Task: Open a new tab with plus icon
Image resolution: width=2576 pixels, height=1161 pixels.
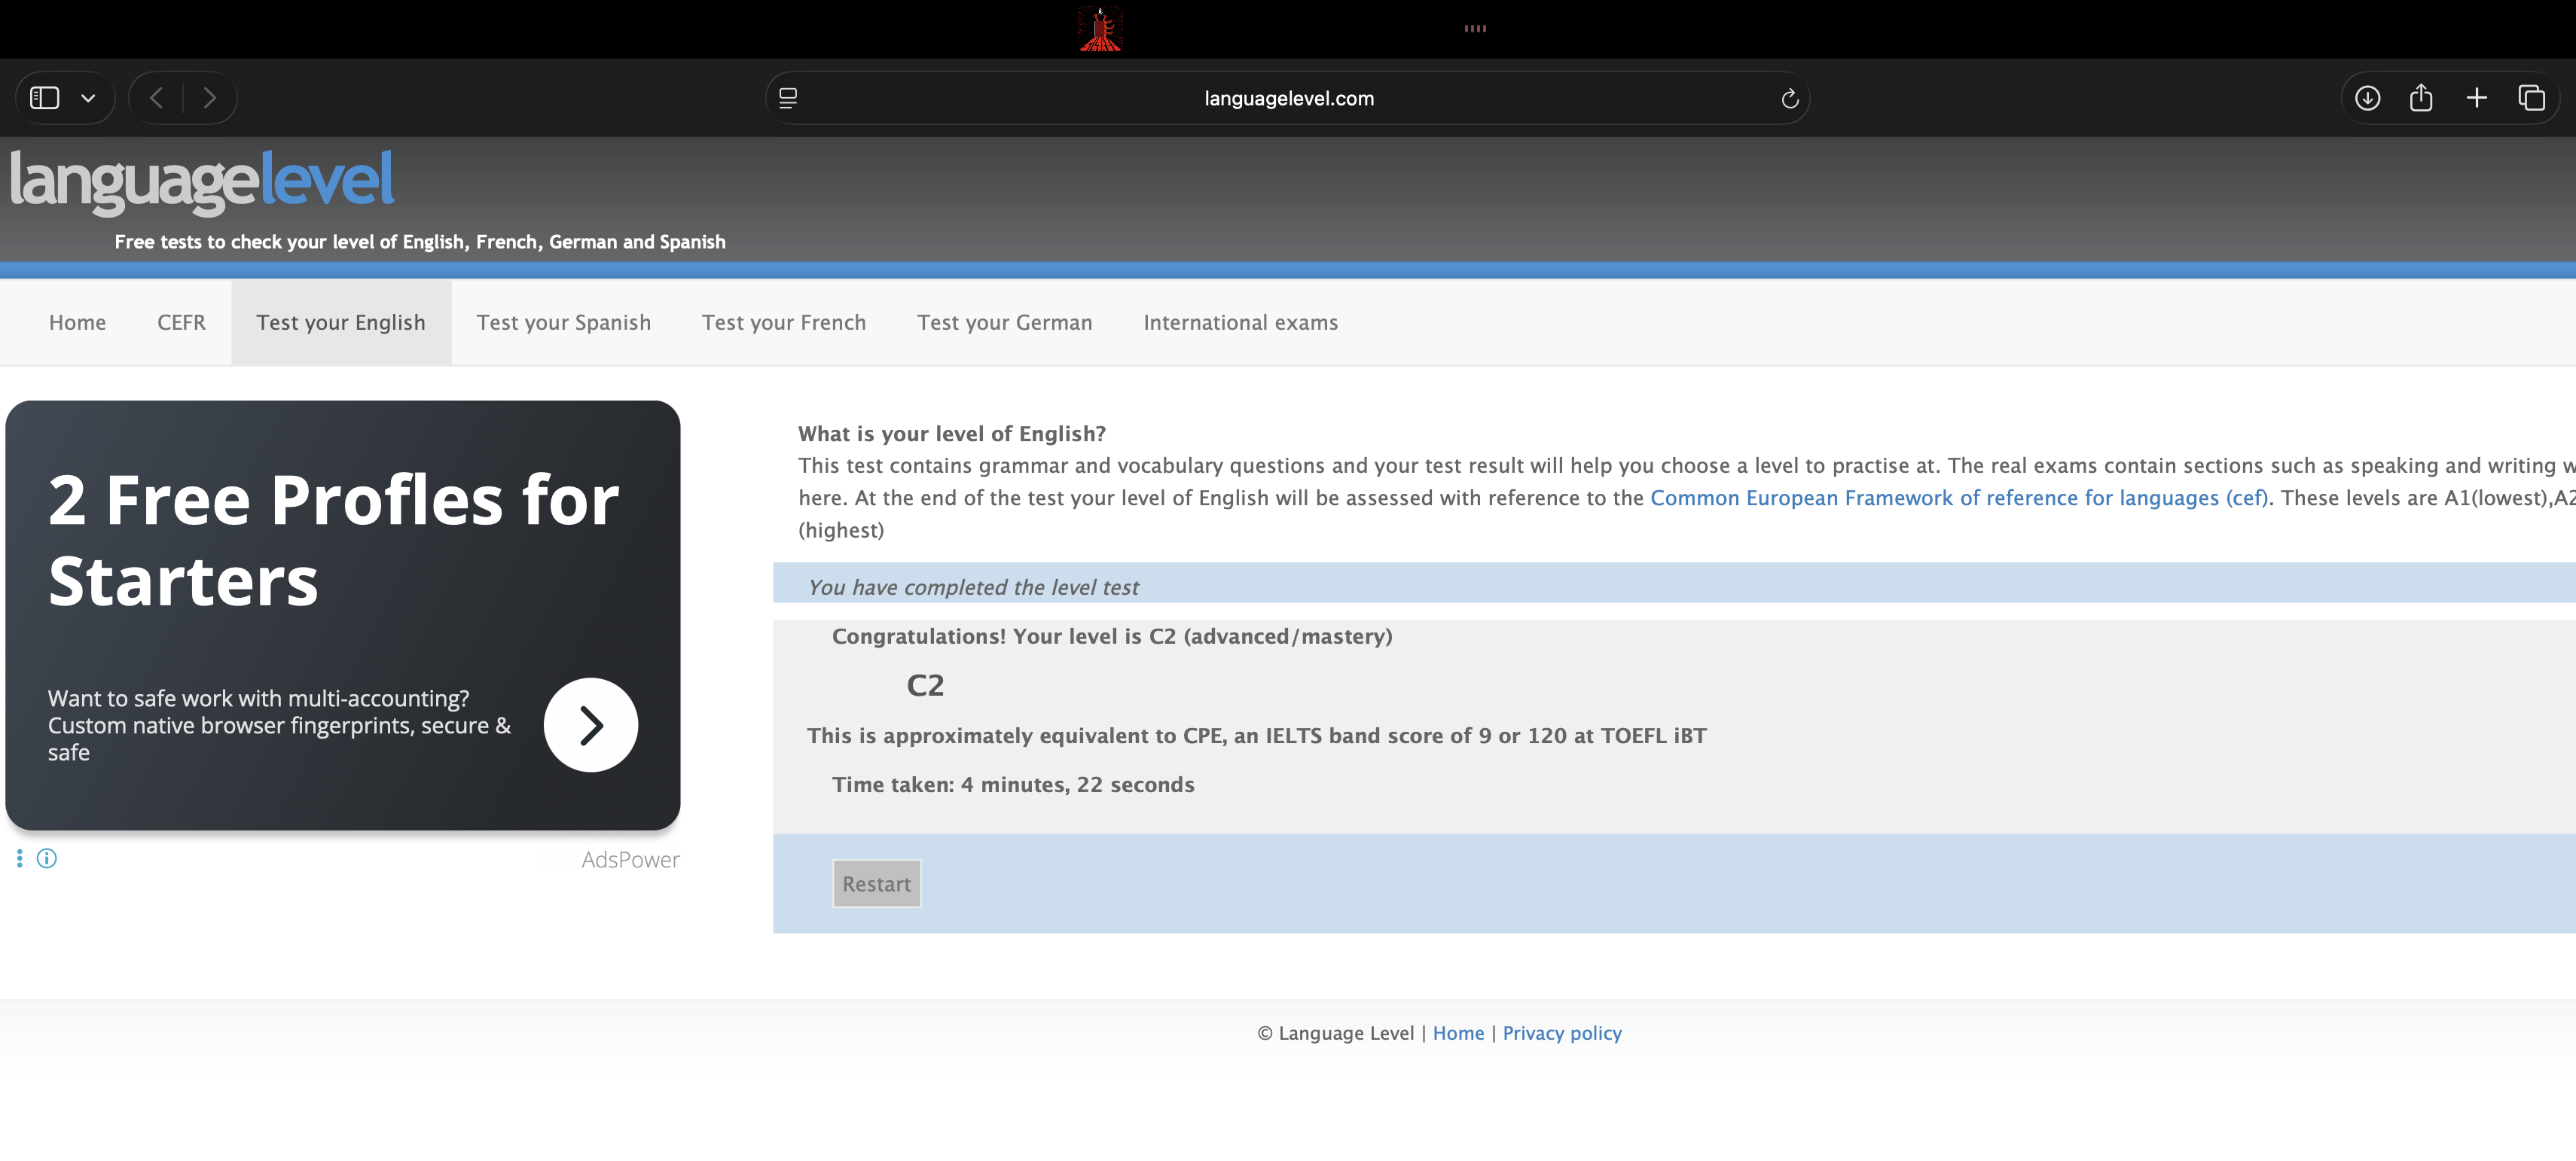Action: tap(2476, 98)
